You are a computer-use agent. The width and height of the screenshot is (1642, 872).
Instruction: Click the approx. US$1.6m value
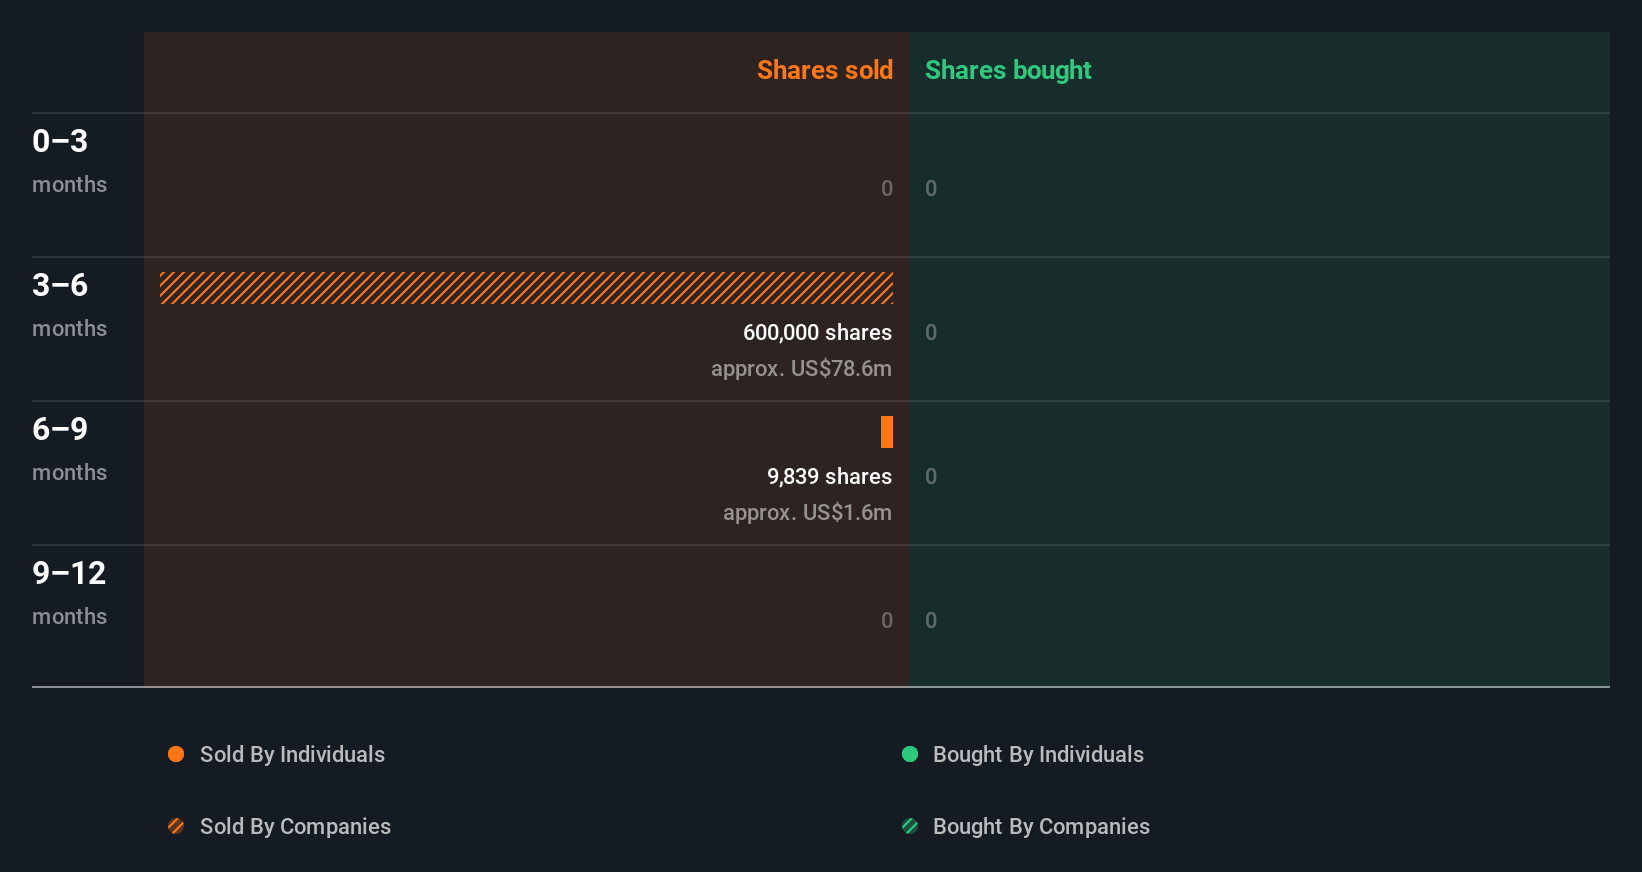(807, 512)
